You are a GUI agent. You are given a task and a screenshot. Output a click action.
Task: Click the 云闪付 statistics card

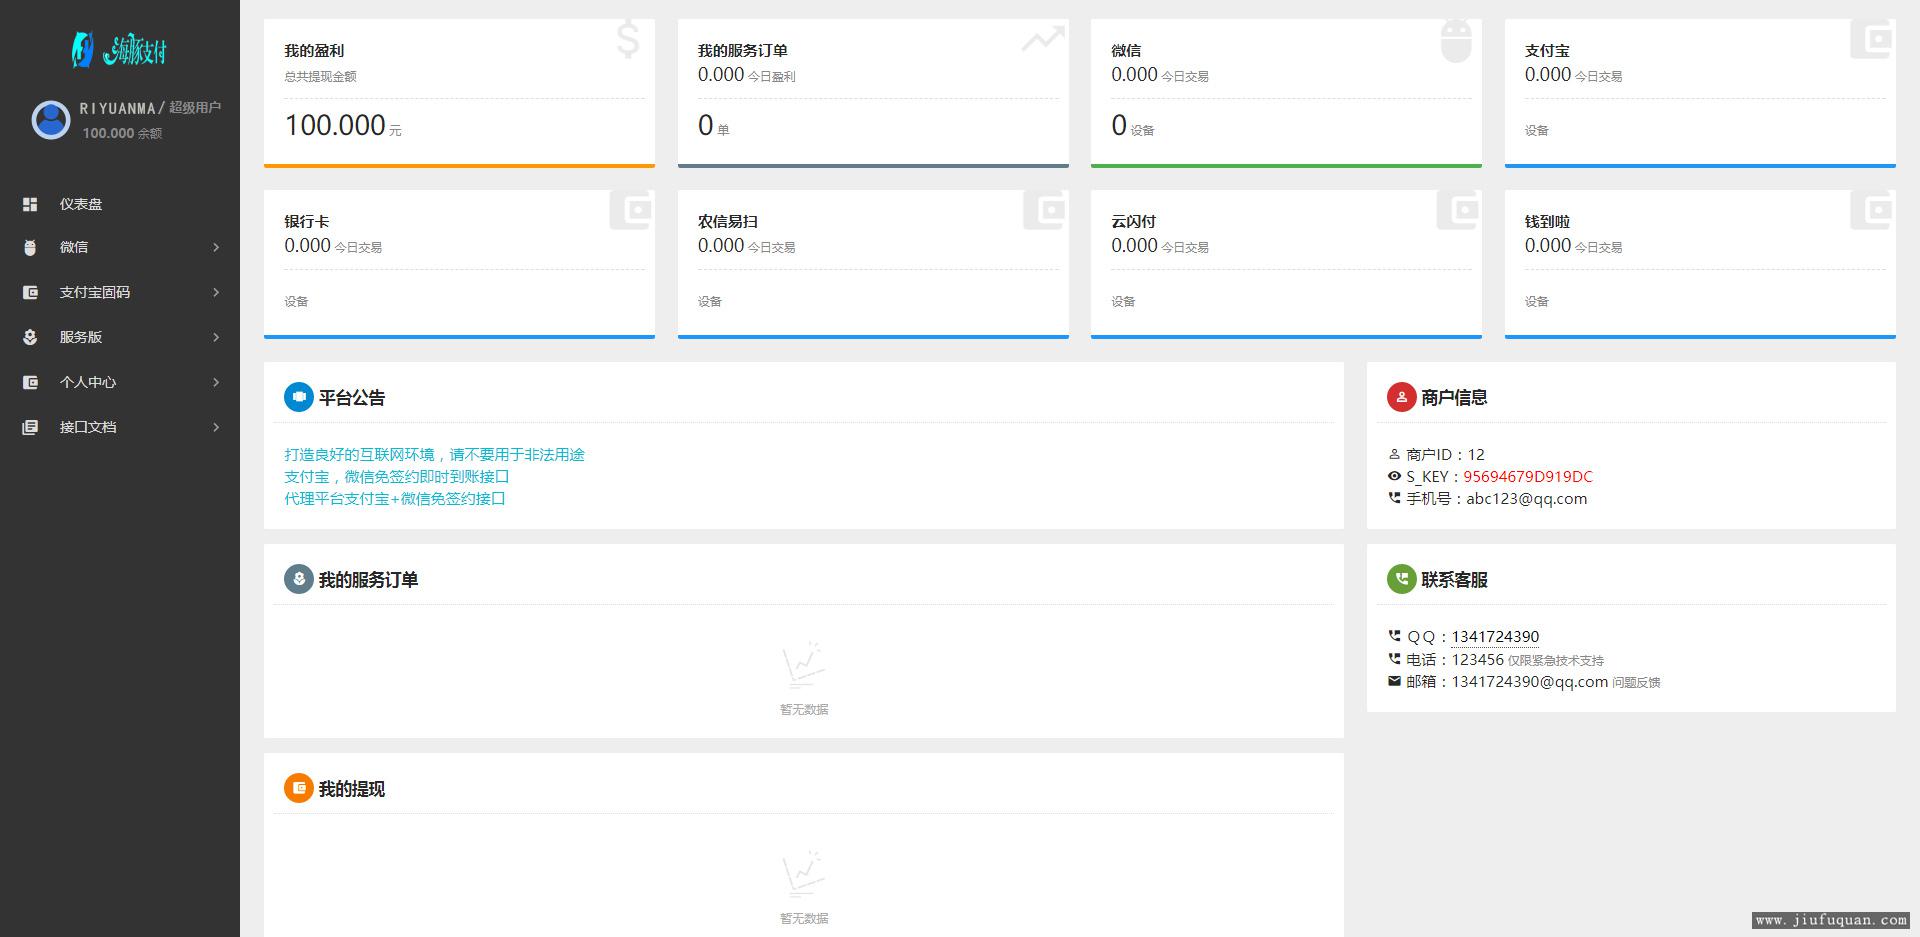pyautogui.click(x=1286, y=263)
